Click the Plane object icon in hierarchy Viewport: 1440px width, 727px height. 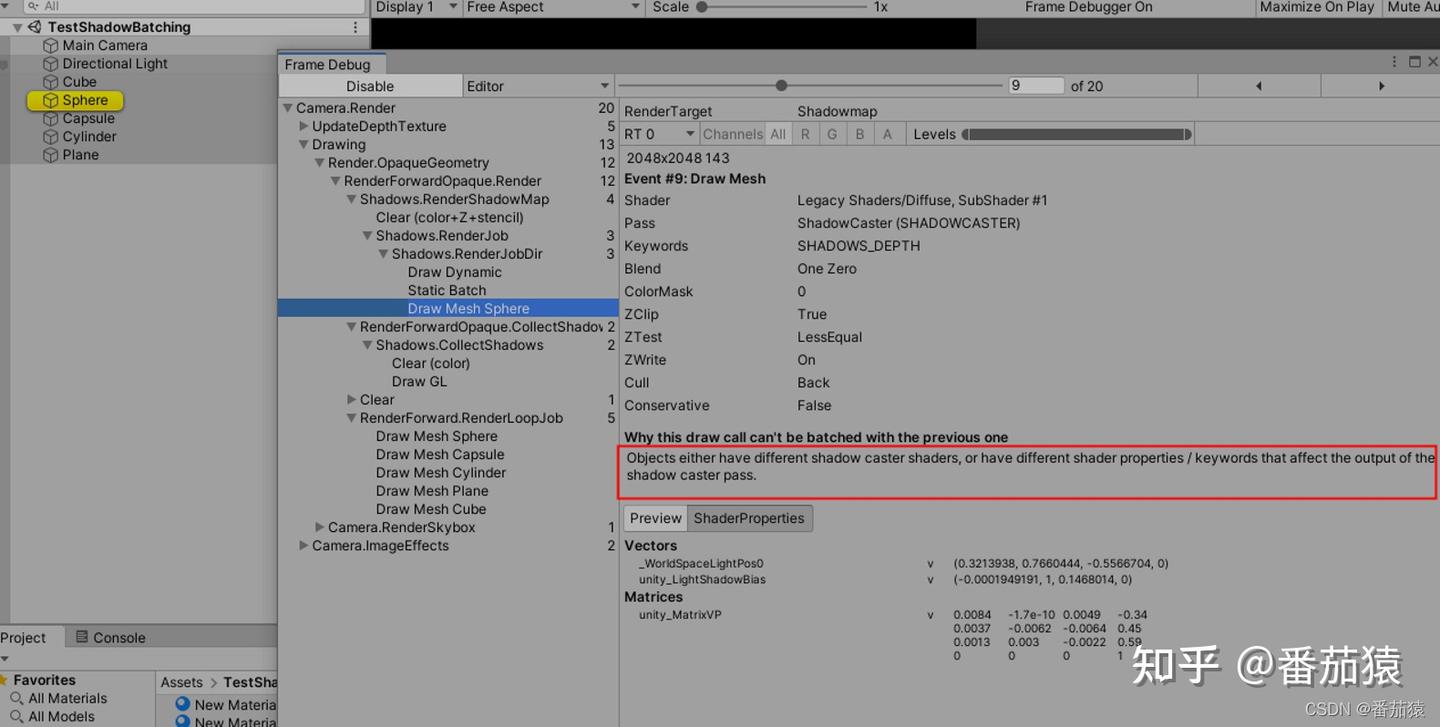[50, 155]
